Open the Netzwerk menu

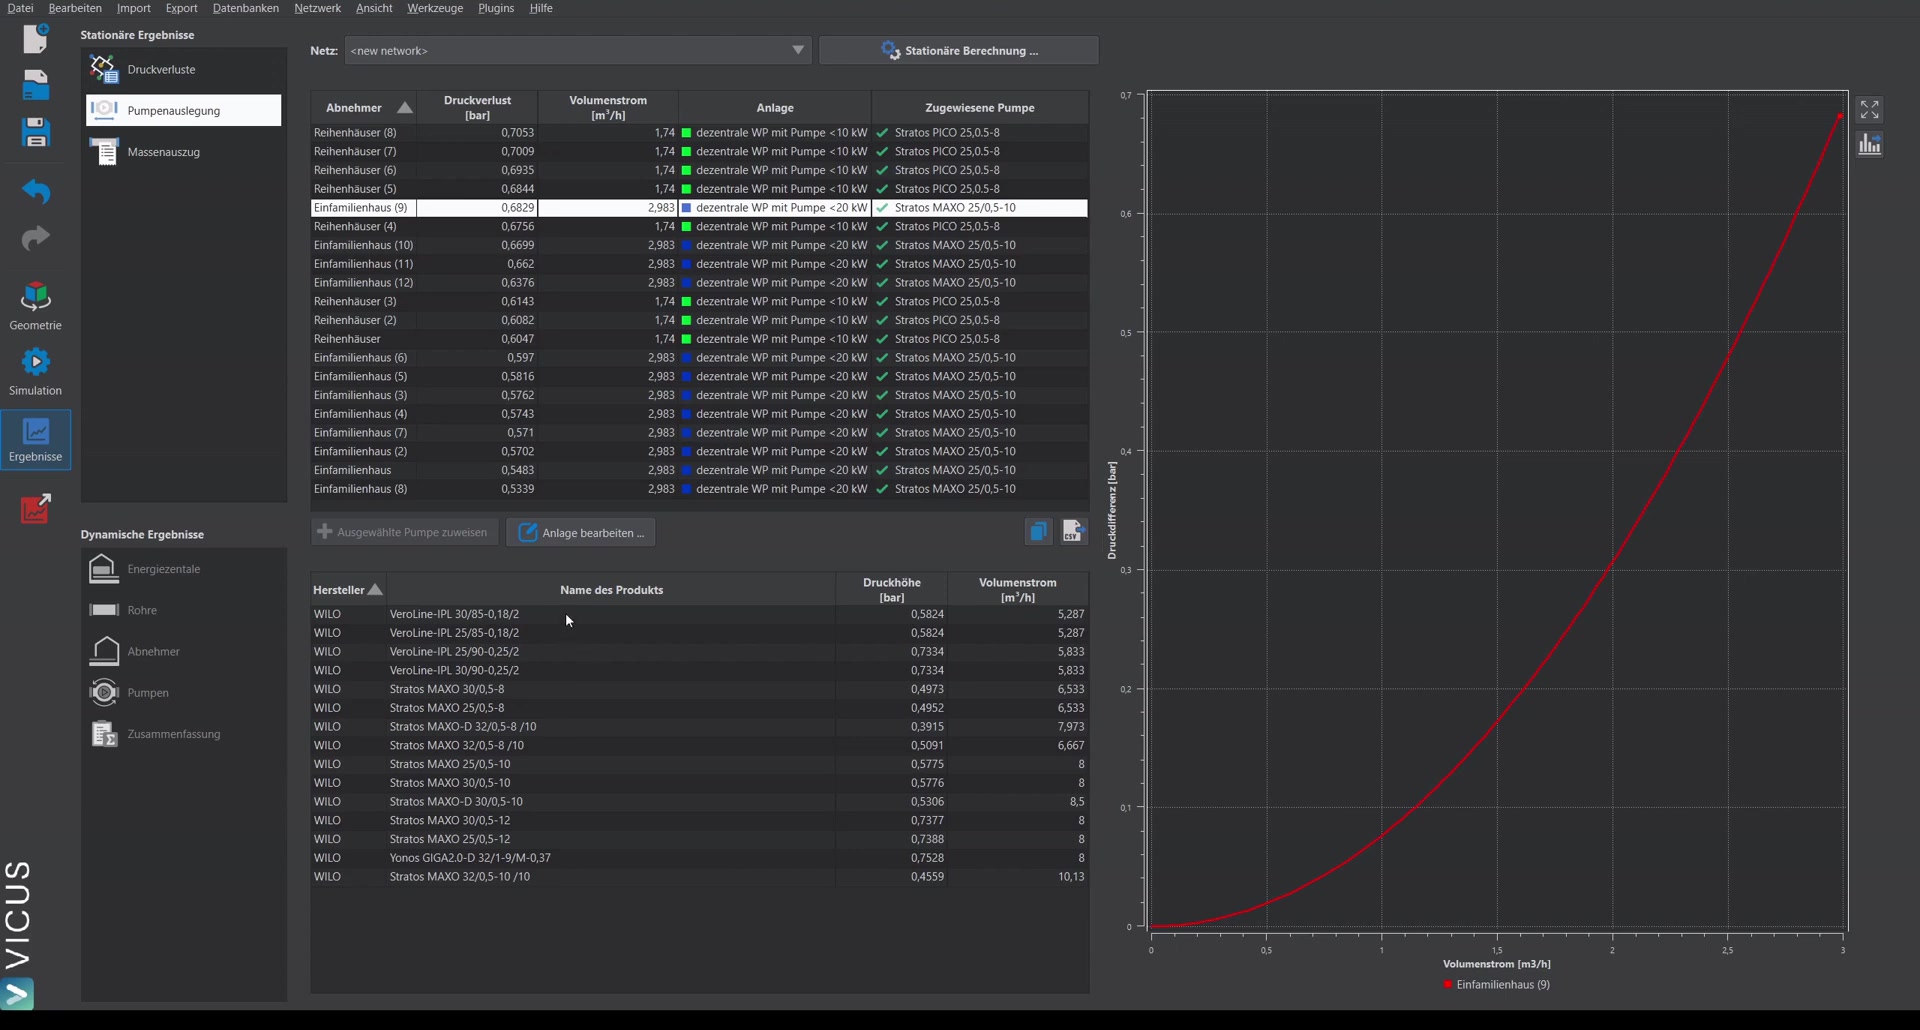coord(317,8)
